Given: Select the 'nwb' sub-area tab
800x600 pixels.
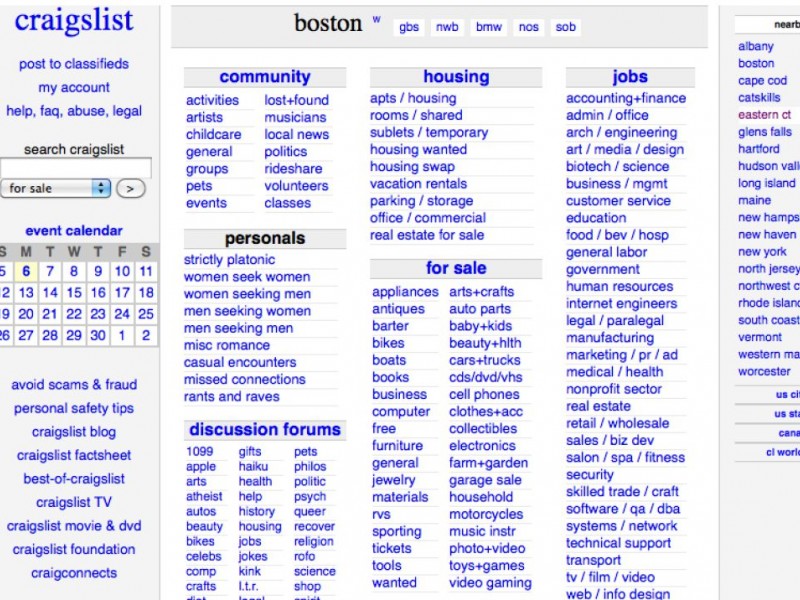Looking at the screenshot, I should (x=447, y=27).
